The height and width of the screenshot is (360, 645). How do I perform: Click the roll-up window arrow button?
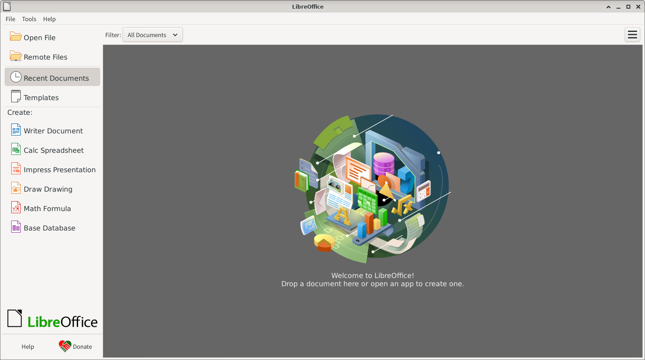[608, 7]
